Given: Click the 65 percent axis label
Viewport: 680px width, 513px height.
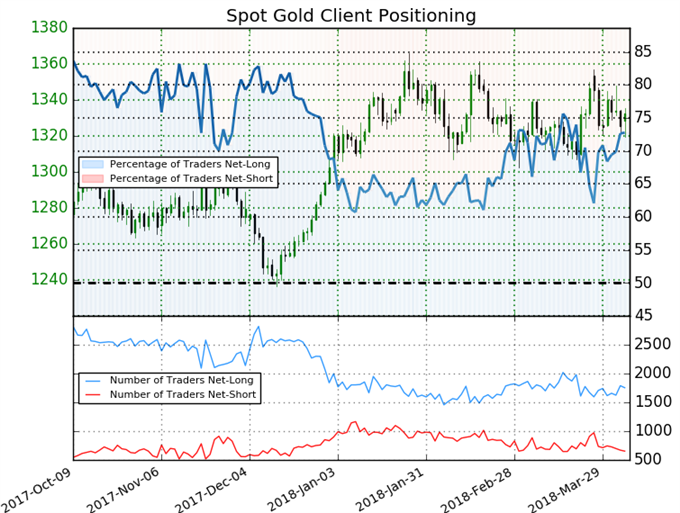Looking at the screenshot, I should 643,183.
